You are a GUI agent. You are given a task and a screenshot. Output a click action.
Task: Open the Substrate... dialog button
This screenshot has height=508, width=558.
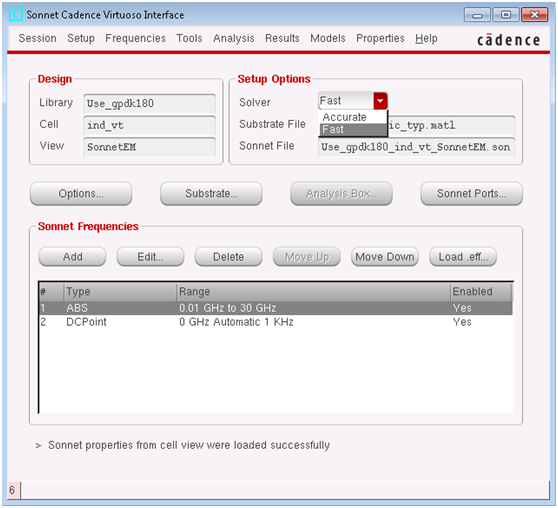tap(211, 194)
